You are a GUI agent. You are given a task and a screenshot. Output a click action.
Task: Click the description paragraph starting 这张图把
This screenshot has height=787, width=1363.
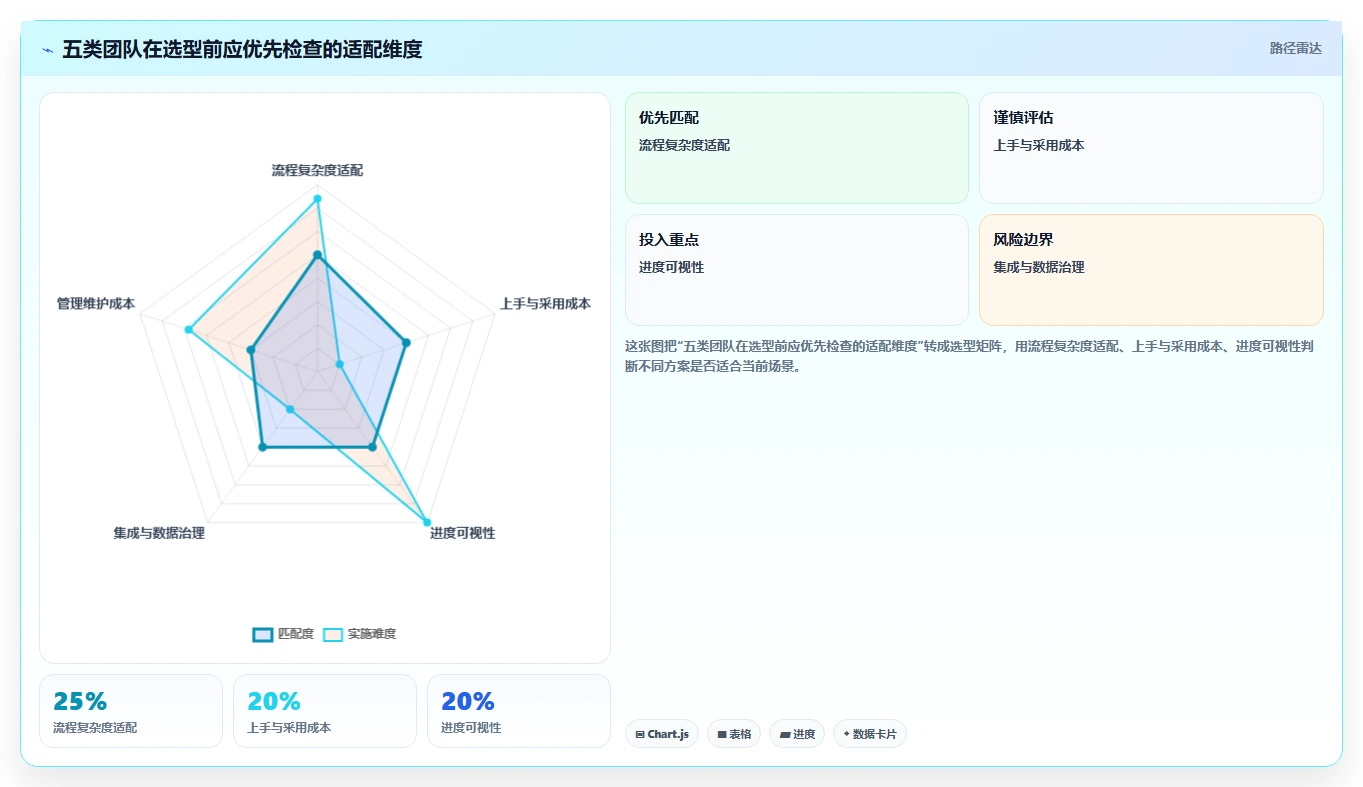tap(970, 356)
